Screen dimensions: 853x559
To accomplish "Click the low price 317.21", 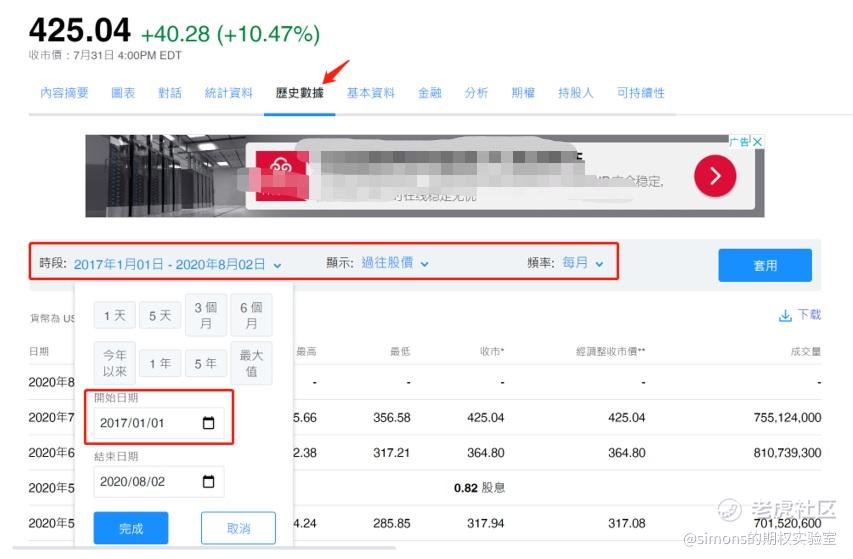I will click(392, 452).
